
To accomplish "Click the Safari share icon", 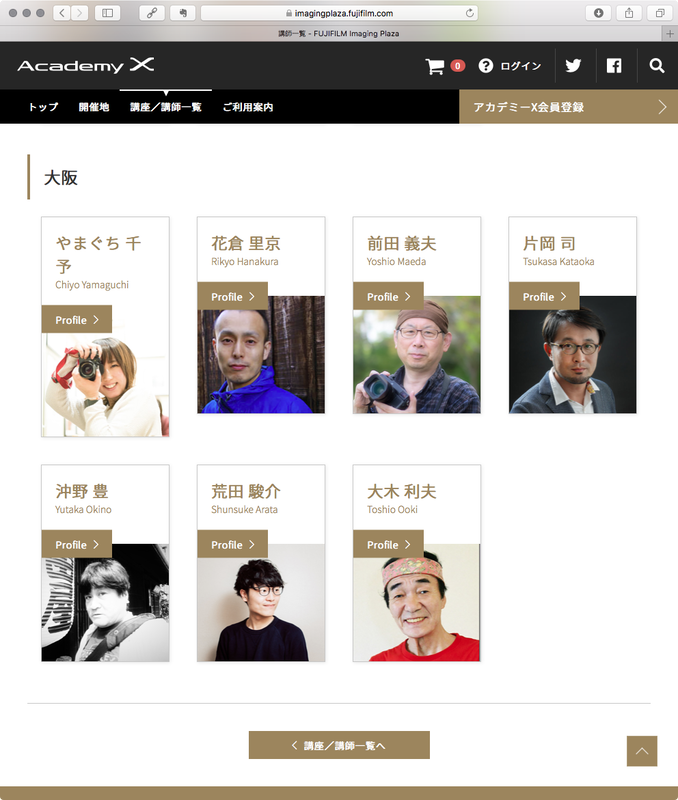I will 629,13.
